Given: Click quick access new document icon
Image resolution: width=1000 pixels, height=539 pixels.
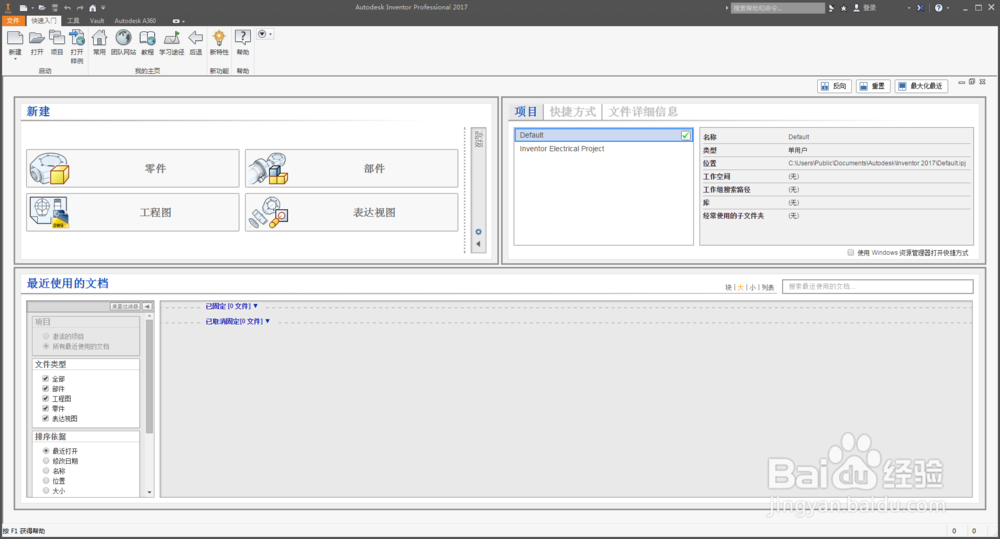Looking at the screenshot, I should coord(23,8).
